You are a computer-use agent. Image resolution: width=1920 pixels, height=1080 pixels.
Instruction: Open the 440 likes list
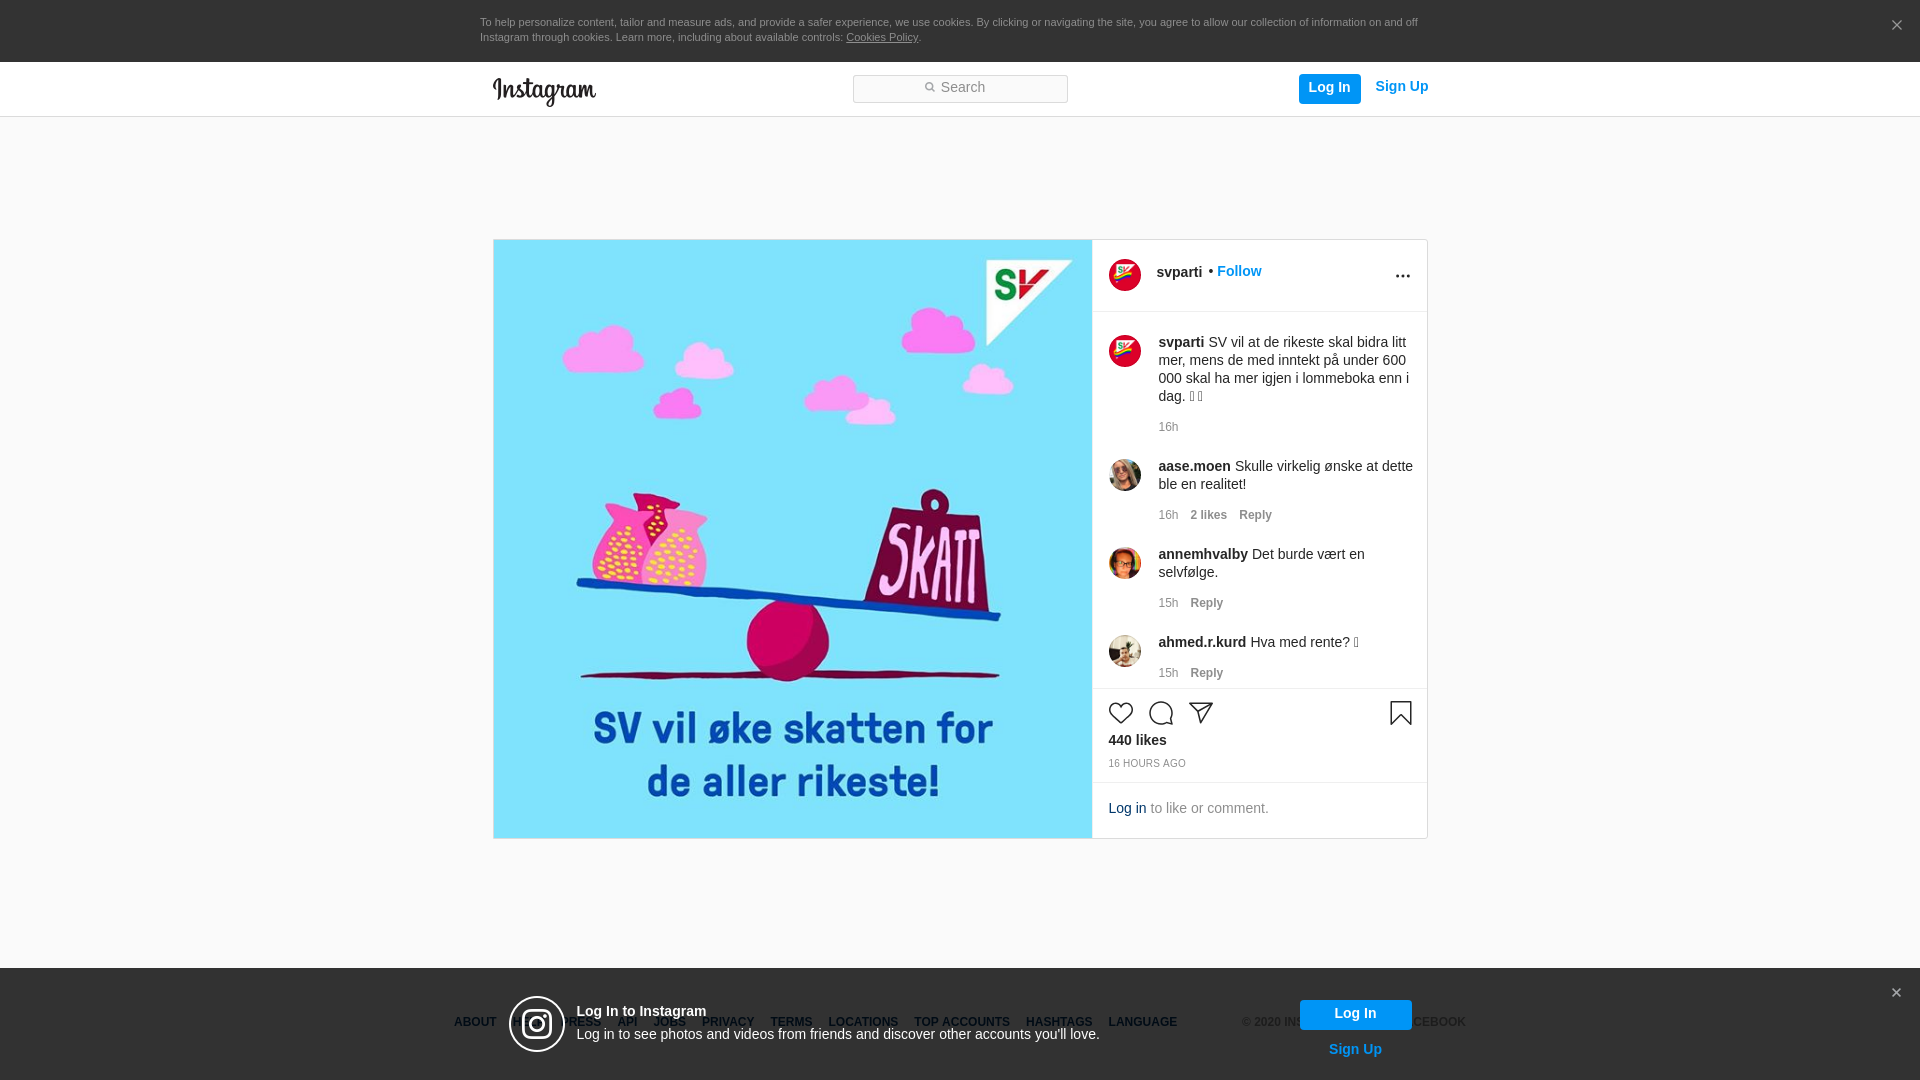pyautogui.click(x=1137, y=740)
